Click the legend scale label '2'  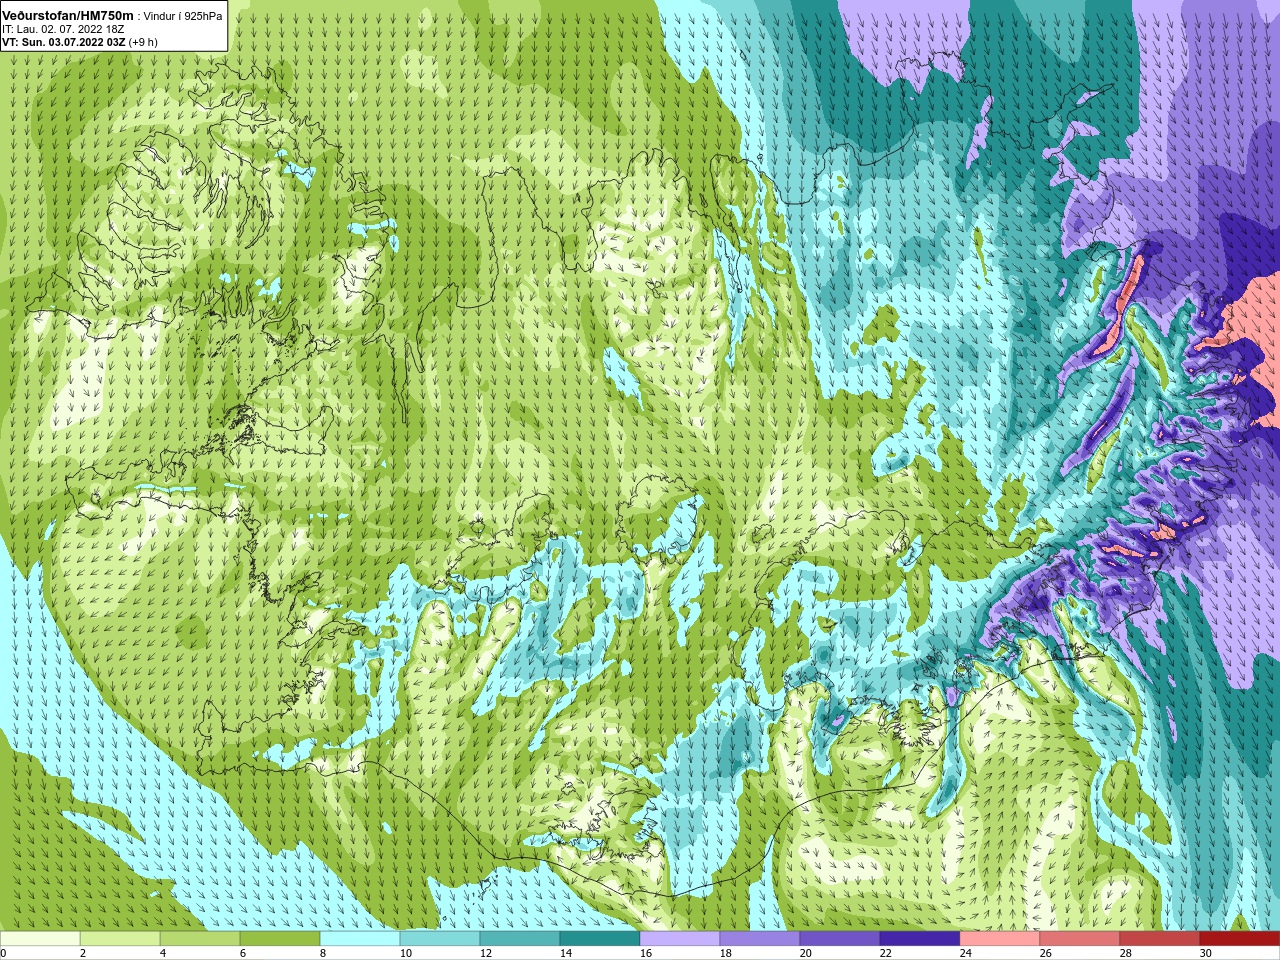click(x=83, y=953)
